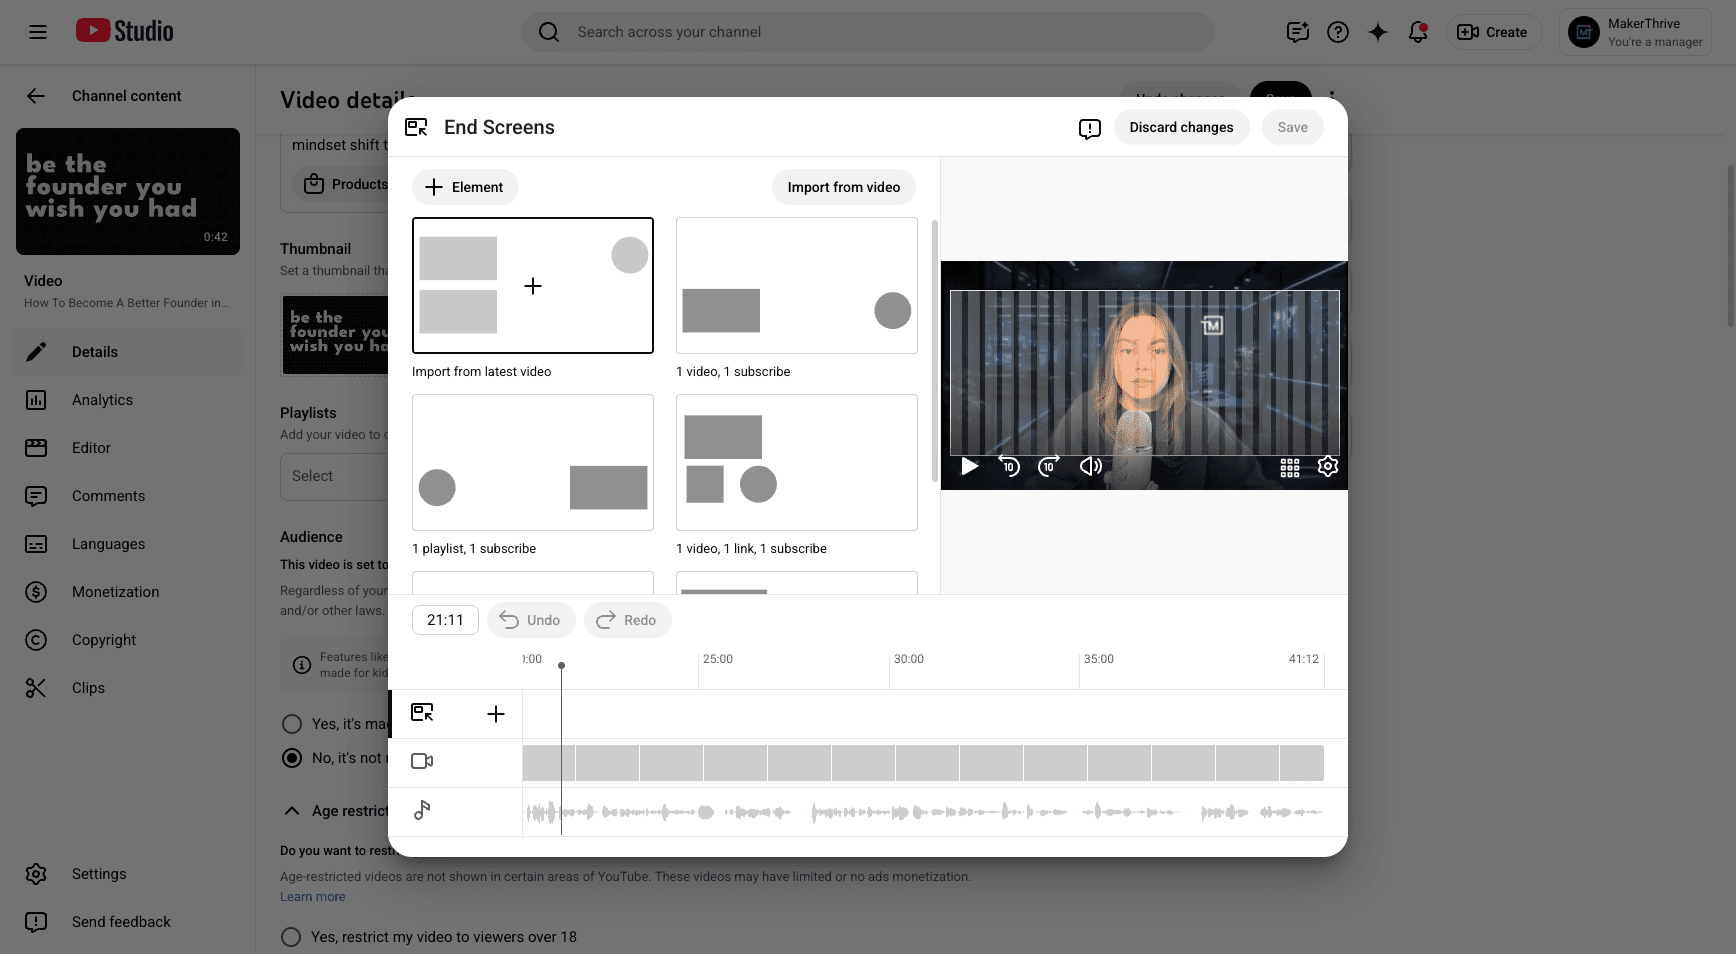1736x954 pixels.
Task: Click the timeline playhead marker
Action: (561, 665)
